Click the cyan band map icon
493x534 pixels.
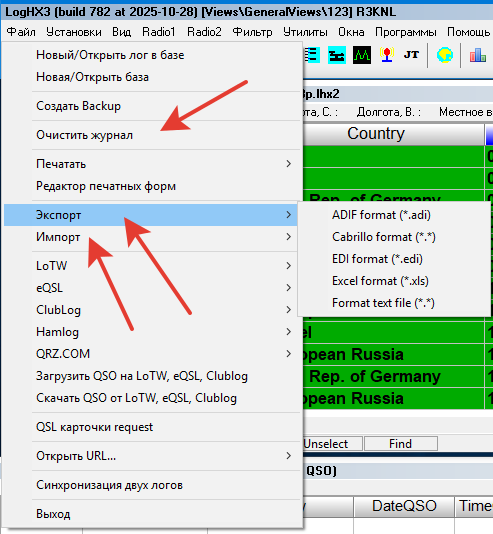pos(337,55)
